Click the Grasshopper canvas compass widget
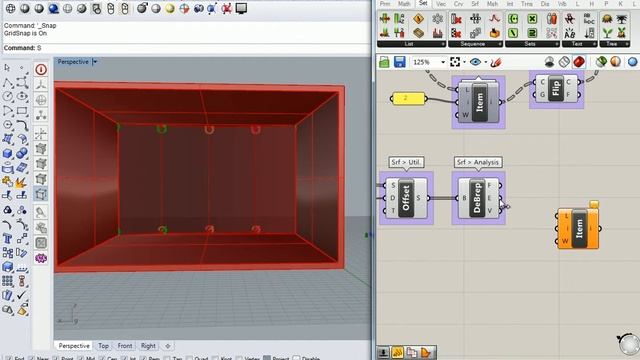Image resolution: width=640 pixels, height=360 pixels. click(x=629, y=343)
